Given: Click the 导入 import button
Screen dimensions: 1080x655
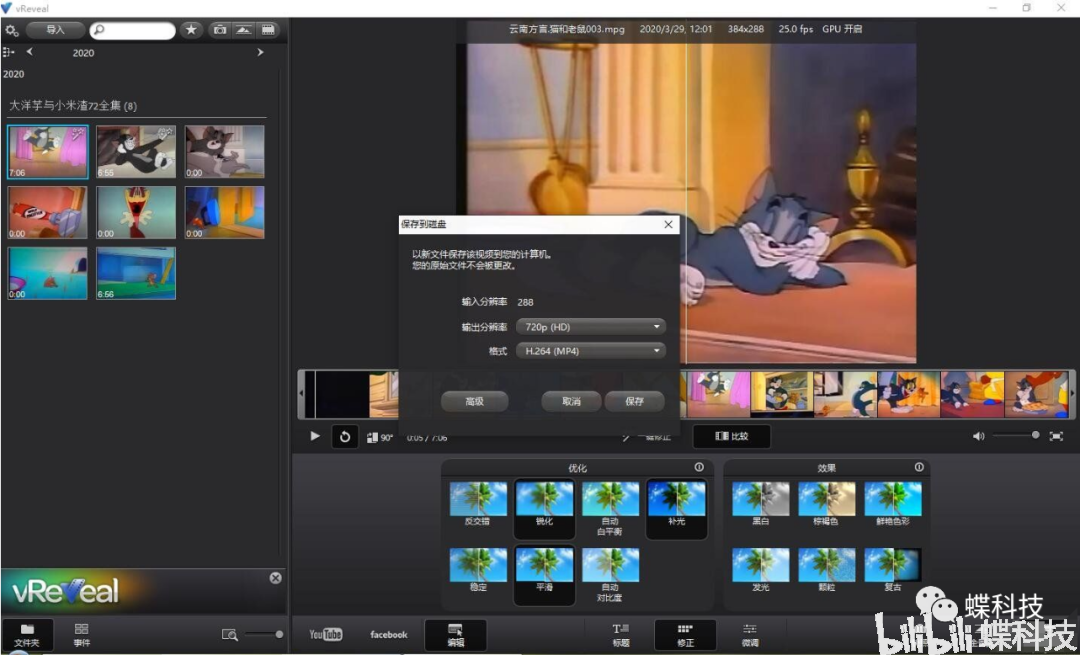Looking at the screenshot, I should 56,30.
